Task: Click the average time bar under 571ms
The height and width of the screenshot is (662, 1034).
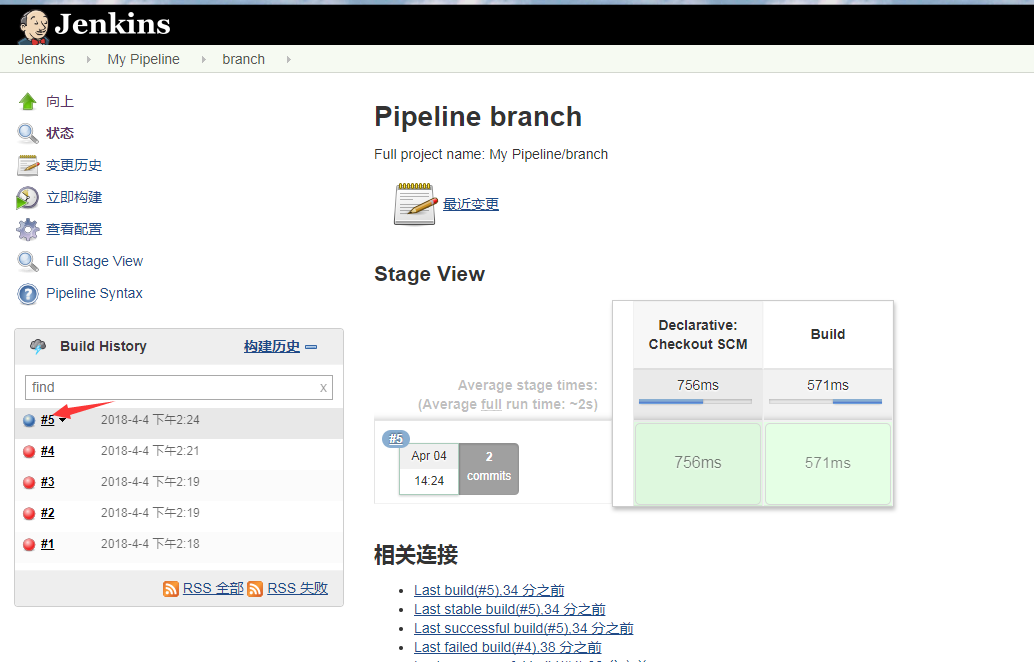Action: pyautogui.click(x=825, y=402)
